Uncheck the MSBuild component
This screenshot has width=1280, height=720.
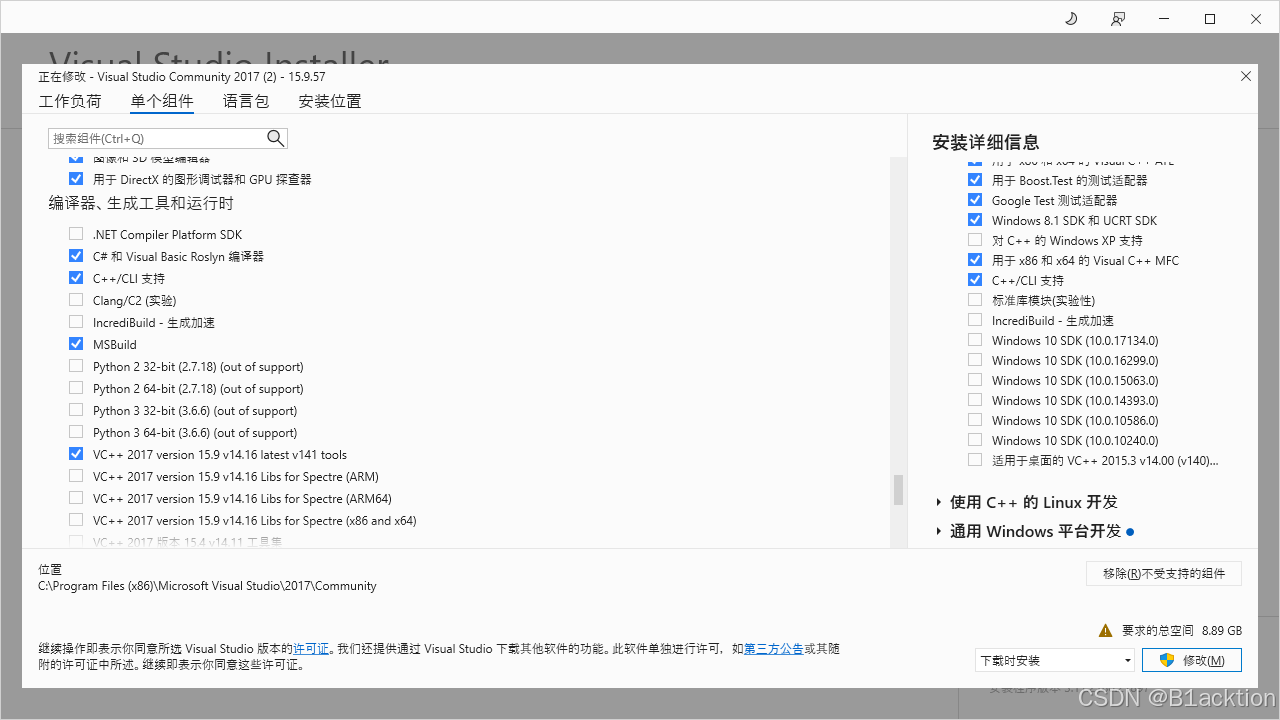[76, 344]
